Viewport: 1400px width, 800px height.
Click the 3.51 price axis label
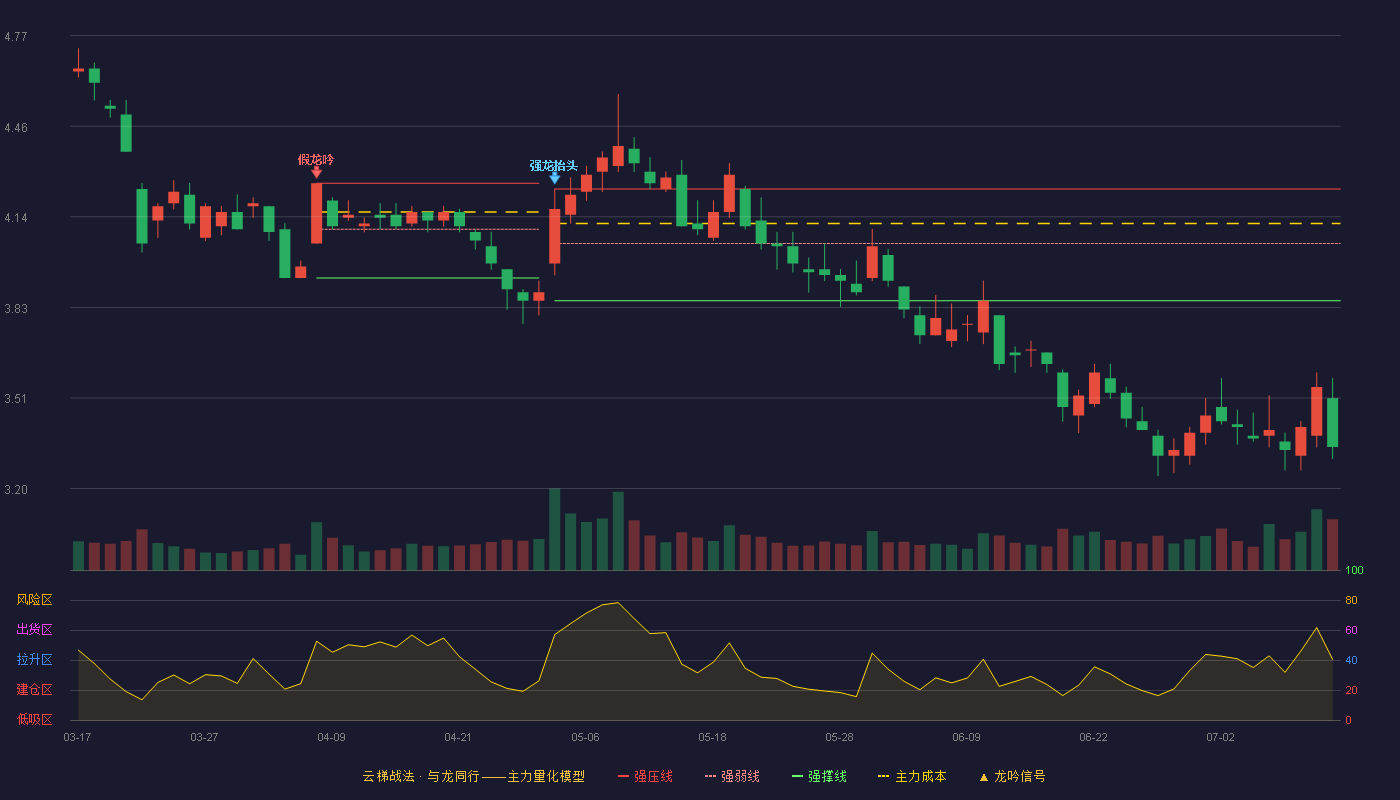pyautogui.click(x=16, y=399)
